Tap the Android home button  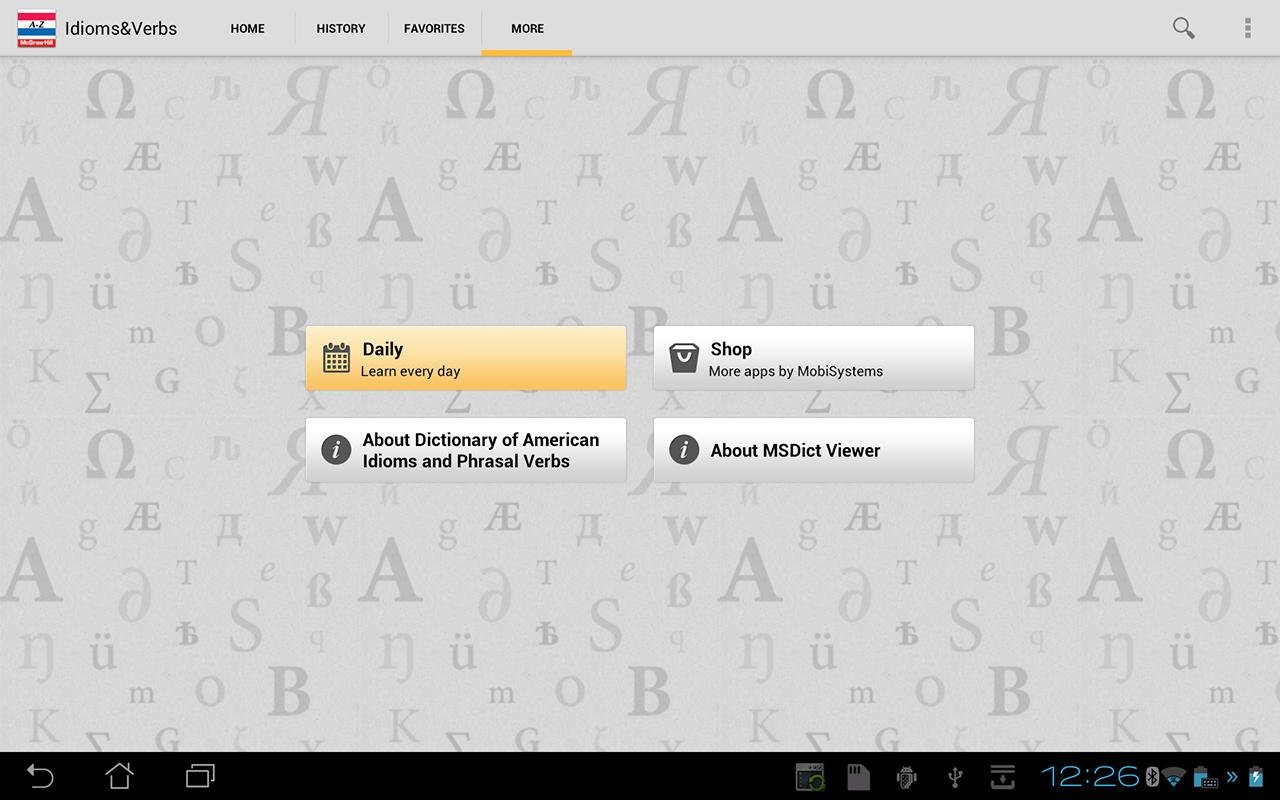(120, 776)
